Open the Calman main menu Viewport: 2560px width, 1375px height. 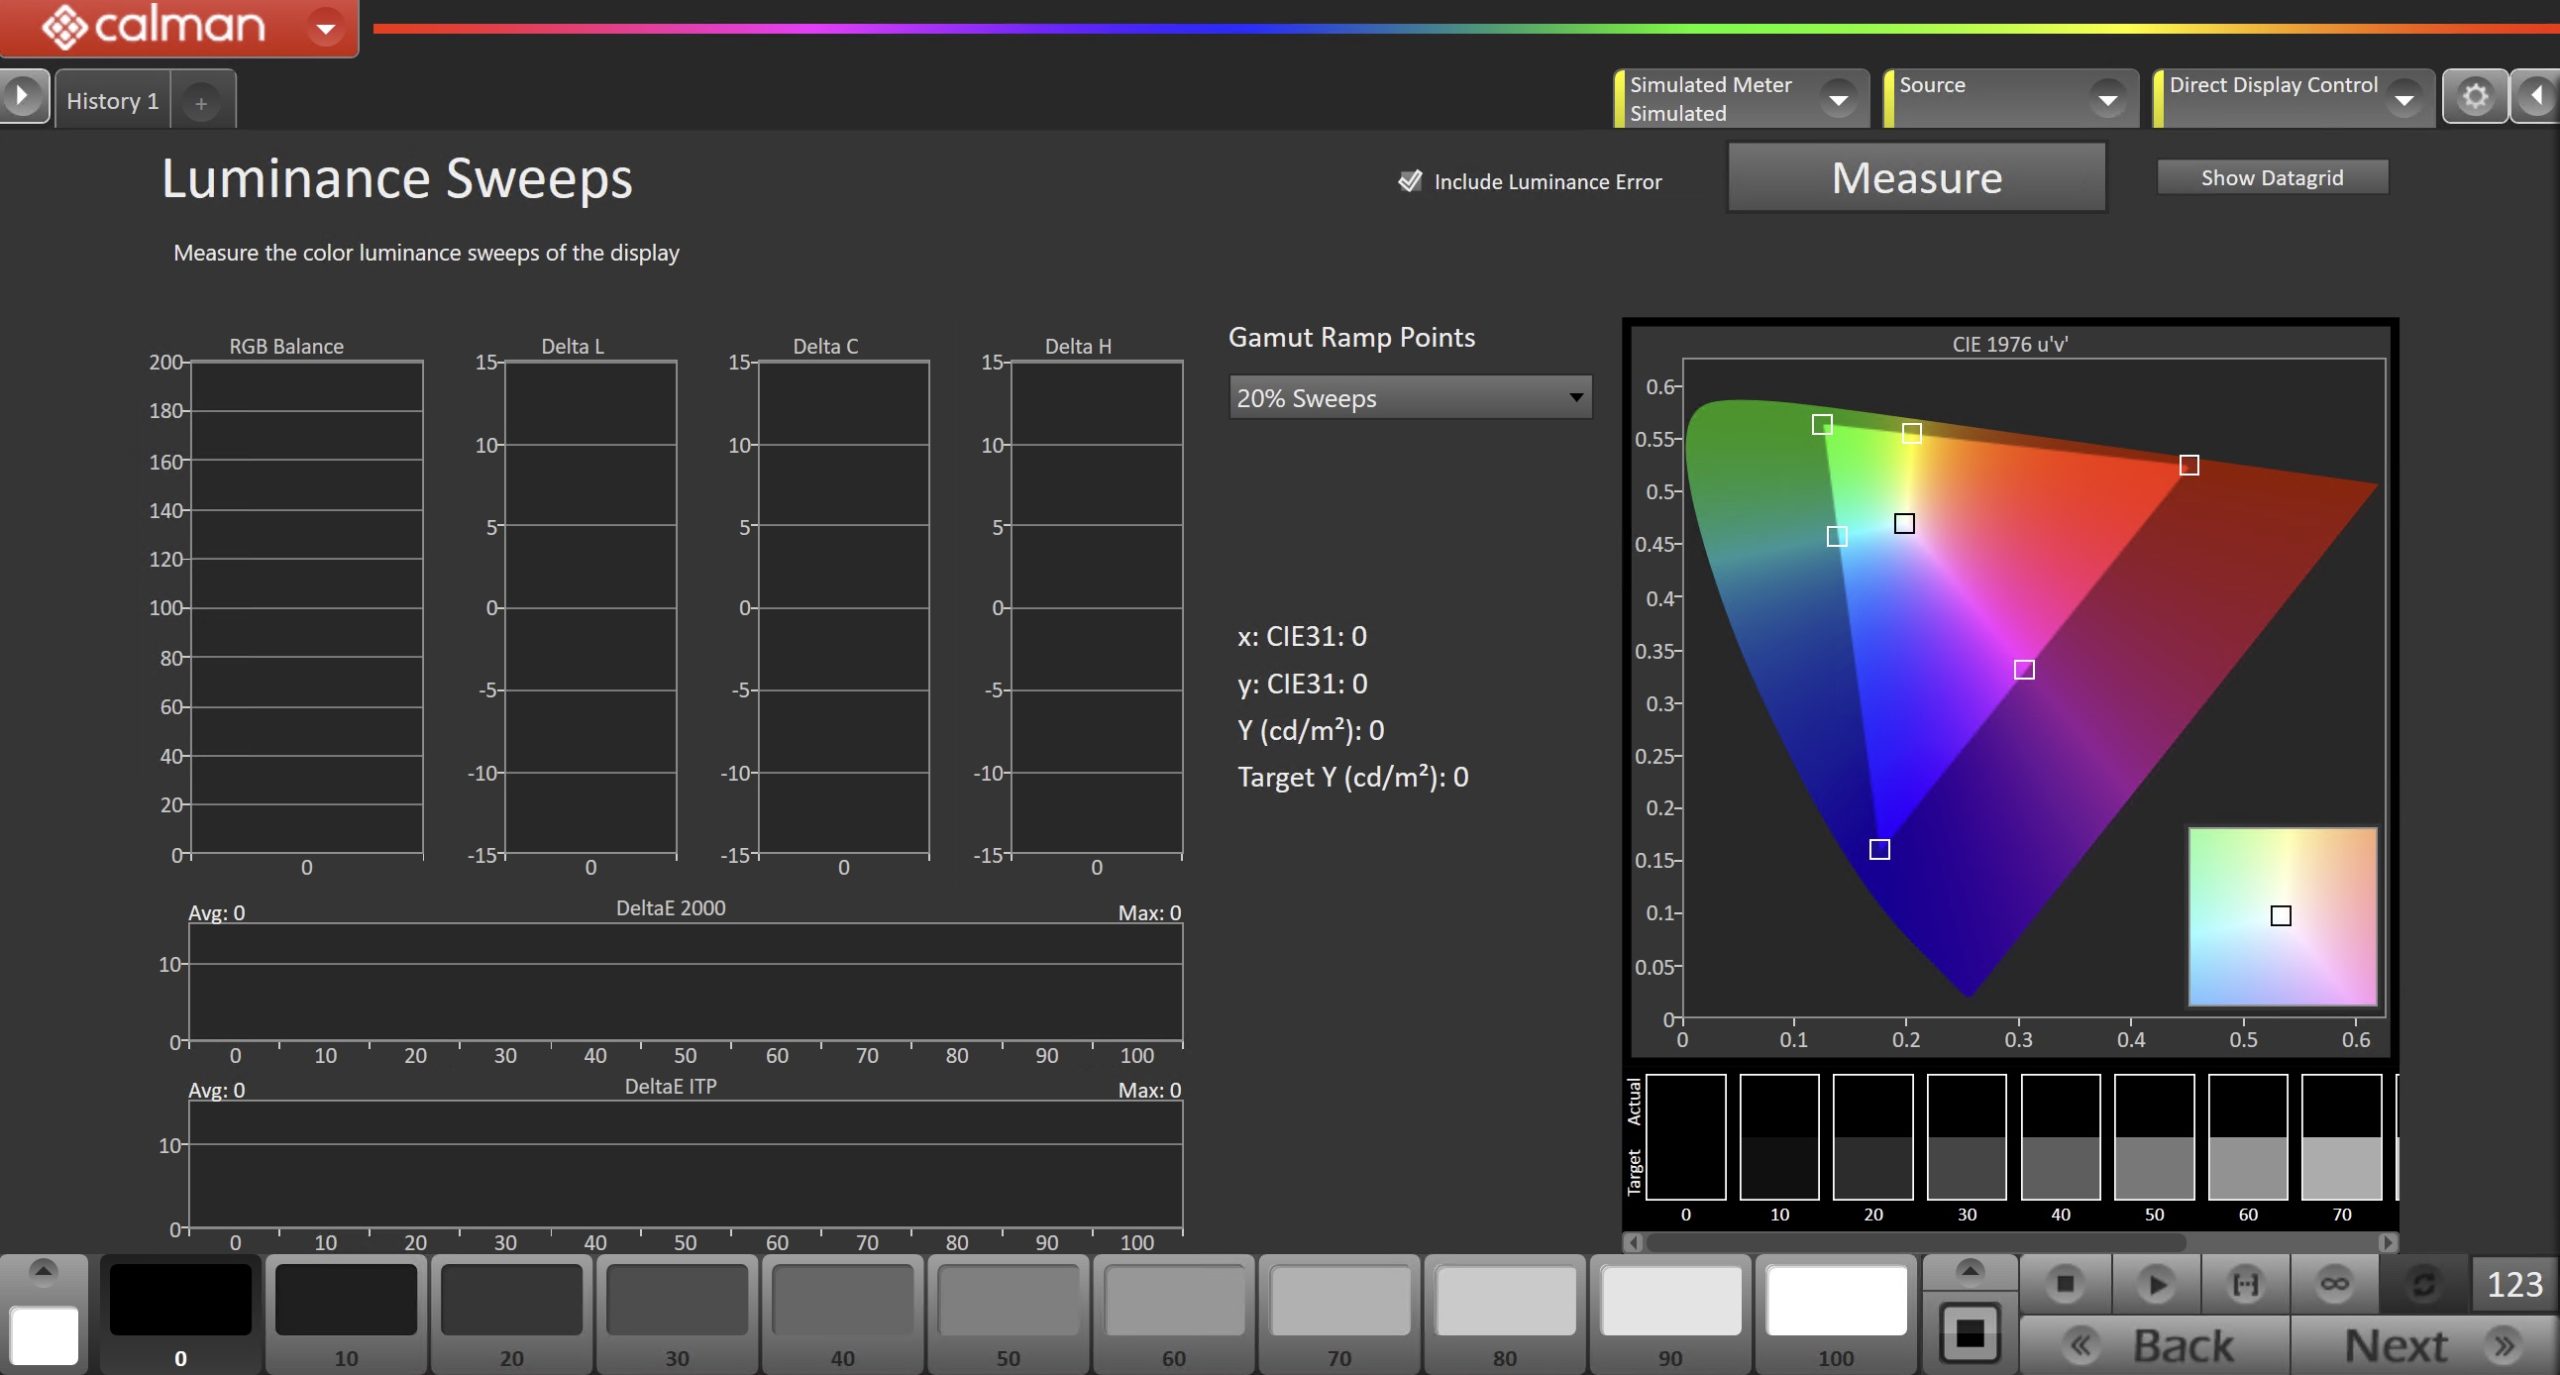(325, 28)
